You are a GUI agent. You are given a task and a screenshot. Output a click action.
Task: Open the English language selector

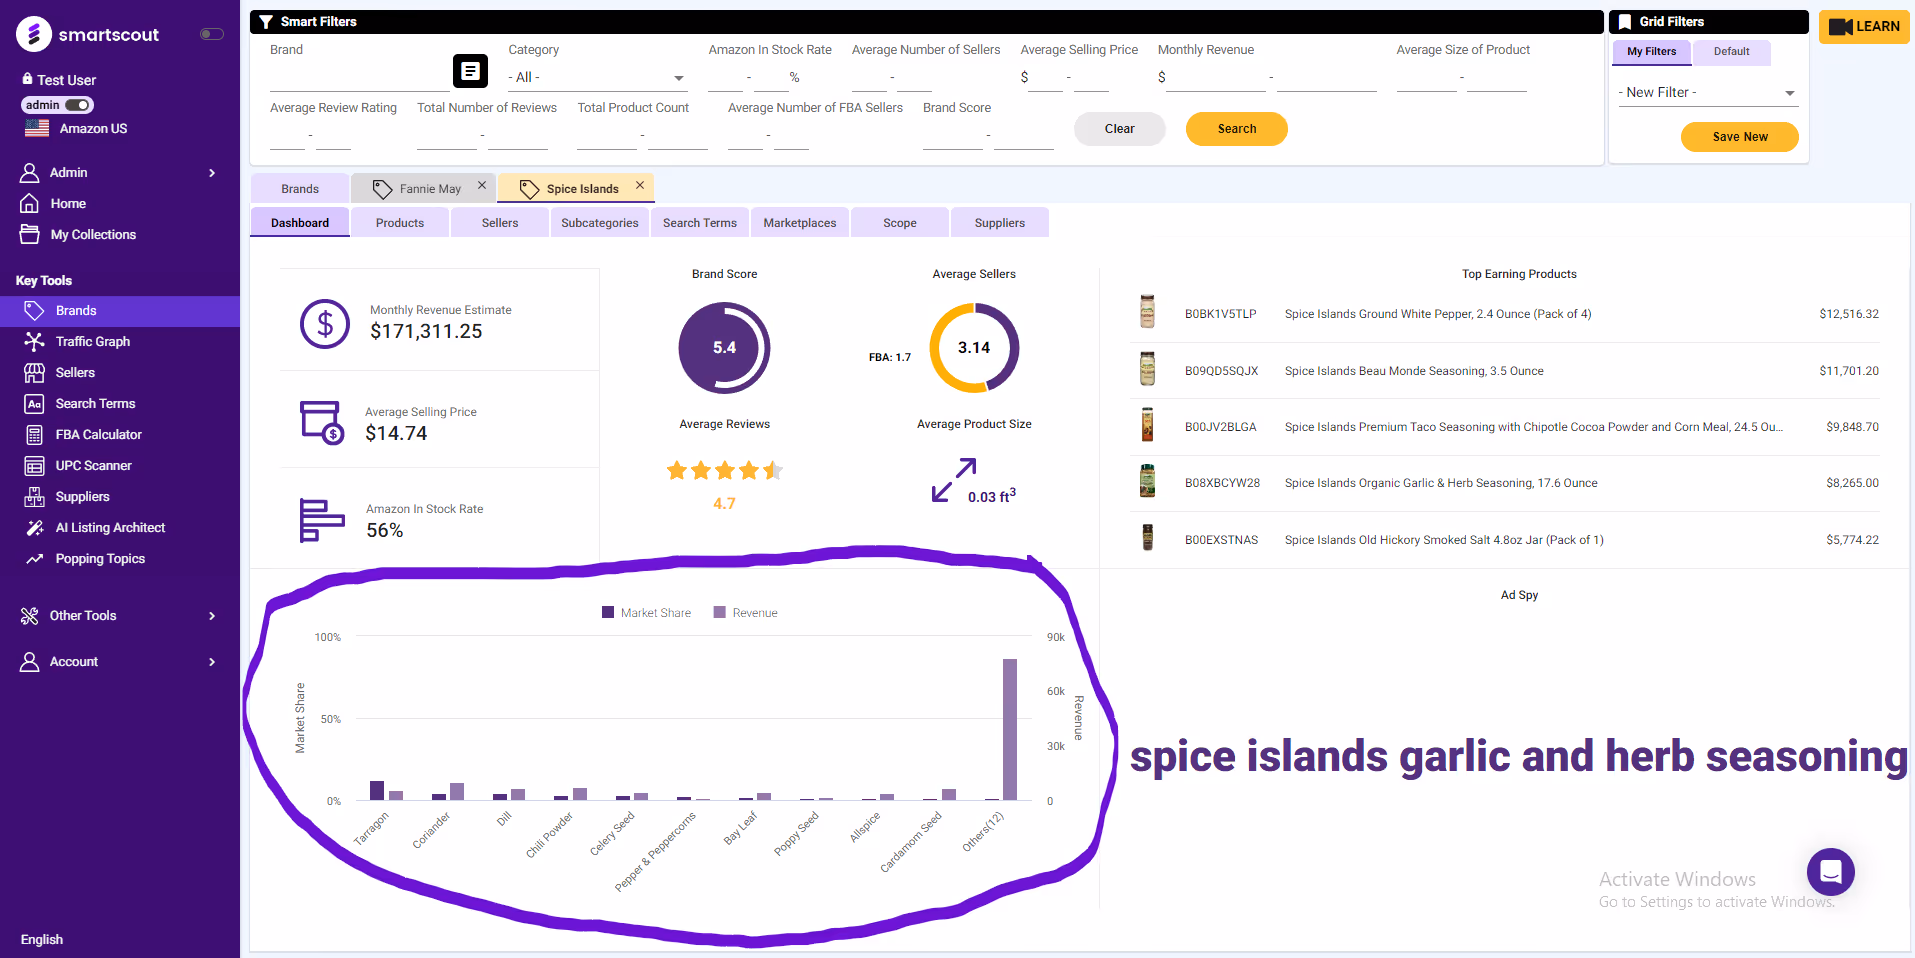(42, 939)
